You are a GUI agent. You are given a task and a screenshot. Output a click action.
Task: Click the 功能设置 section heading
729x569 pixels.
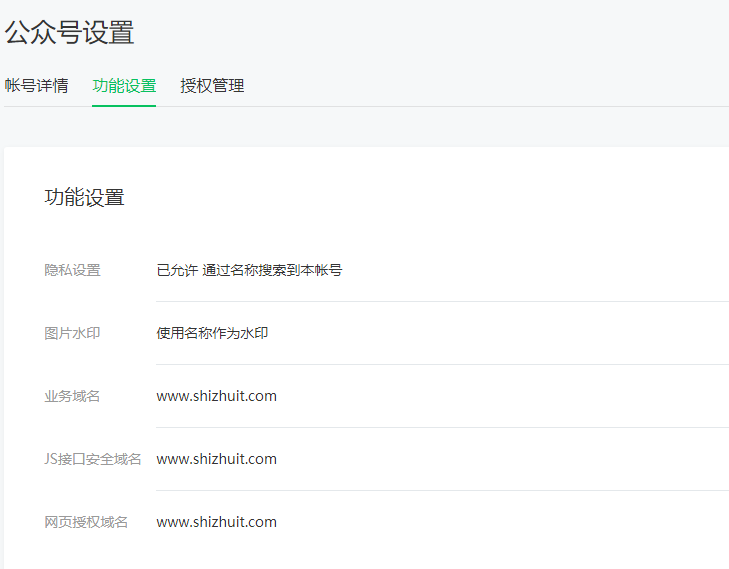click(x=85, y=197)
